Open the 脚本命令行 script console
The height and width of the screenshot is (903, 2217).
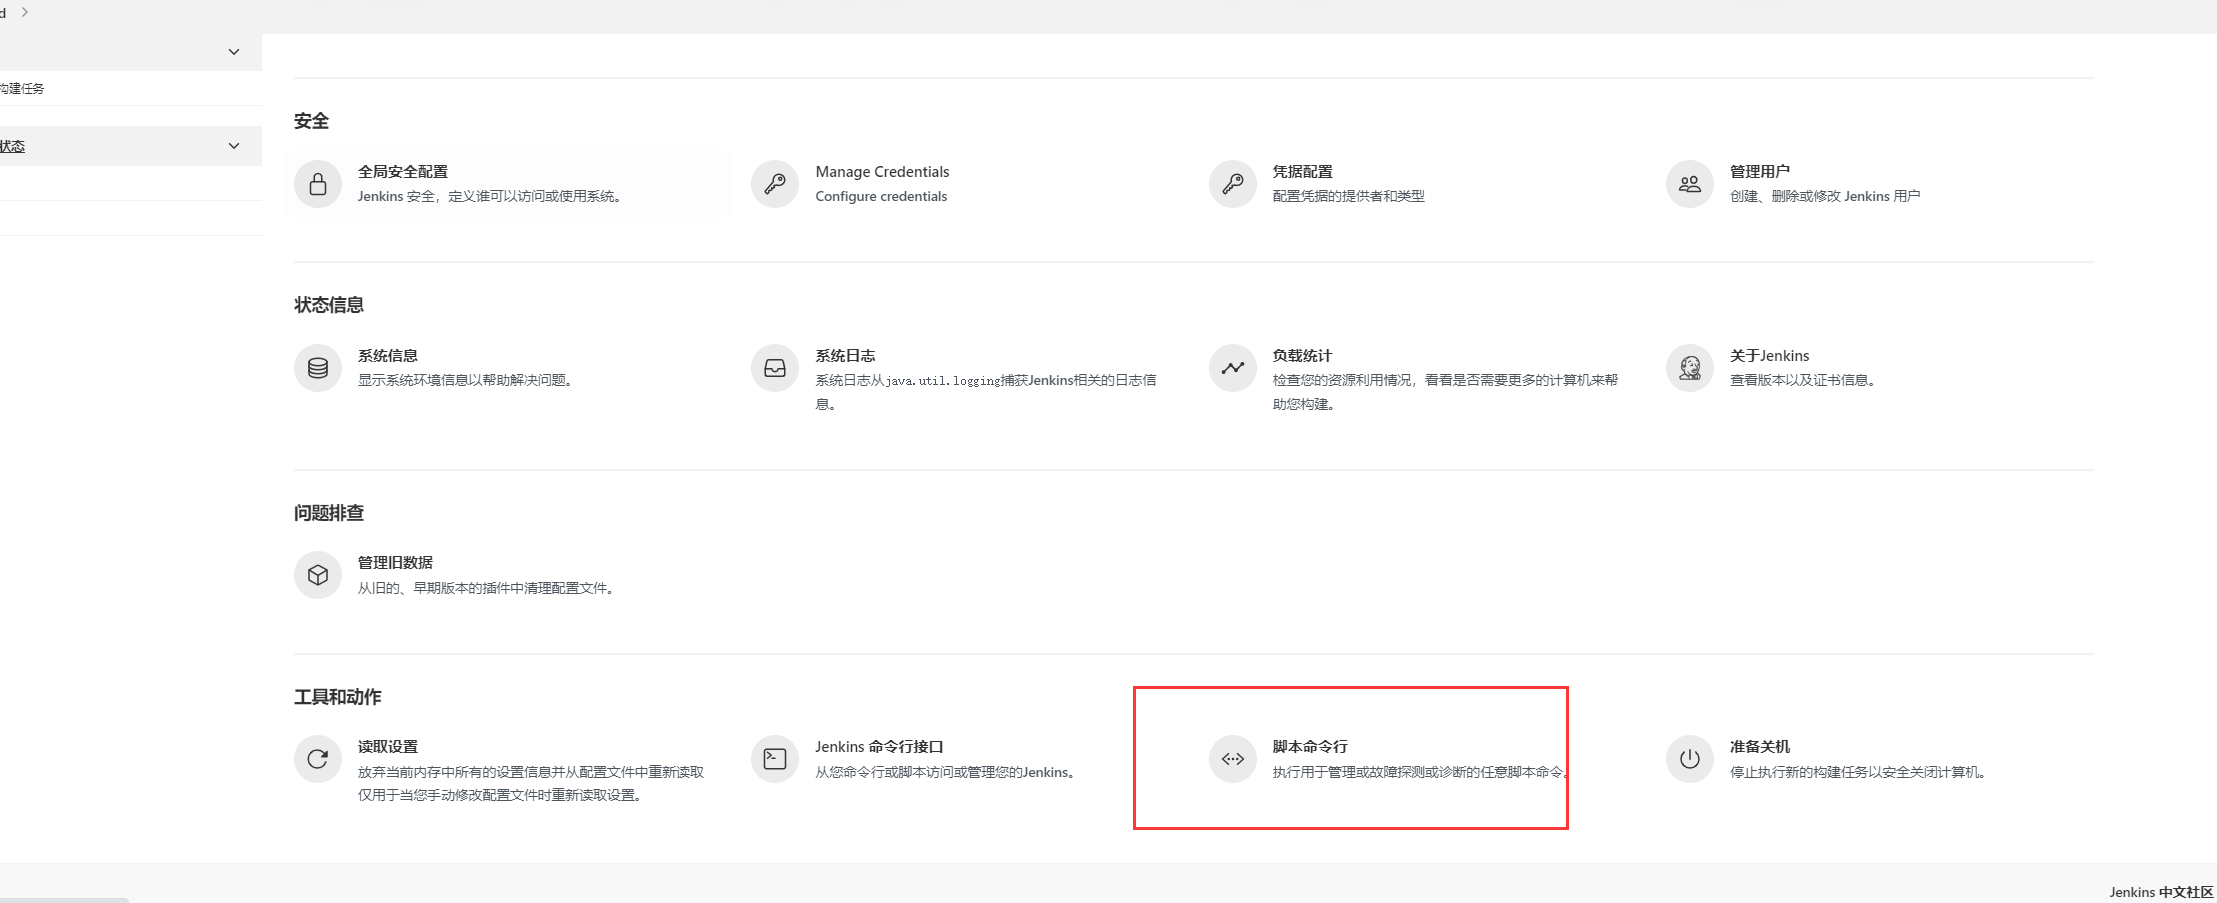1310,747
